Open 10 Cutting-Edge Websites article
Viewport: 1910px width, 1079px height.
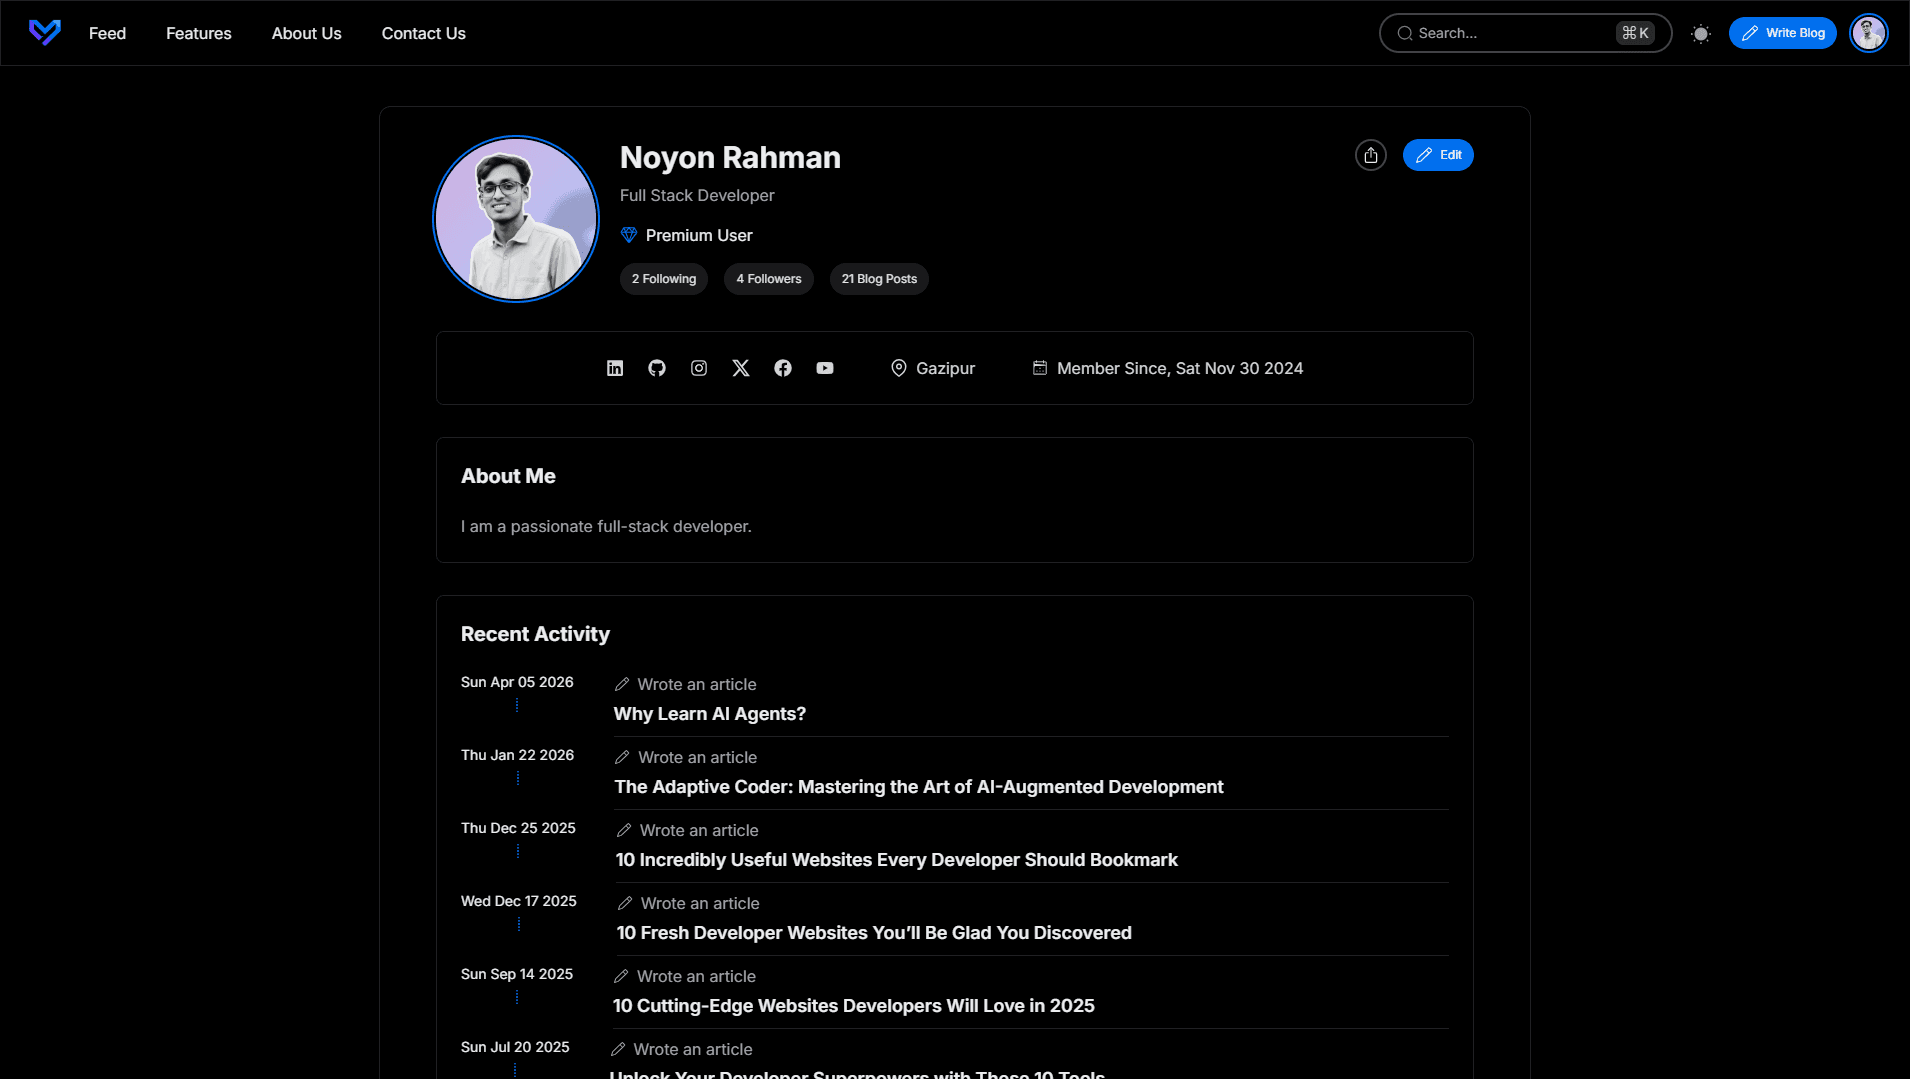(x=854, y=1006)
